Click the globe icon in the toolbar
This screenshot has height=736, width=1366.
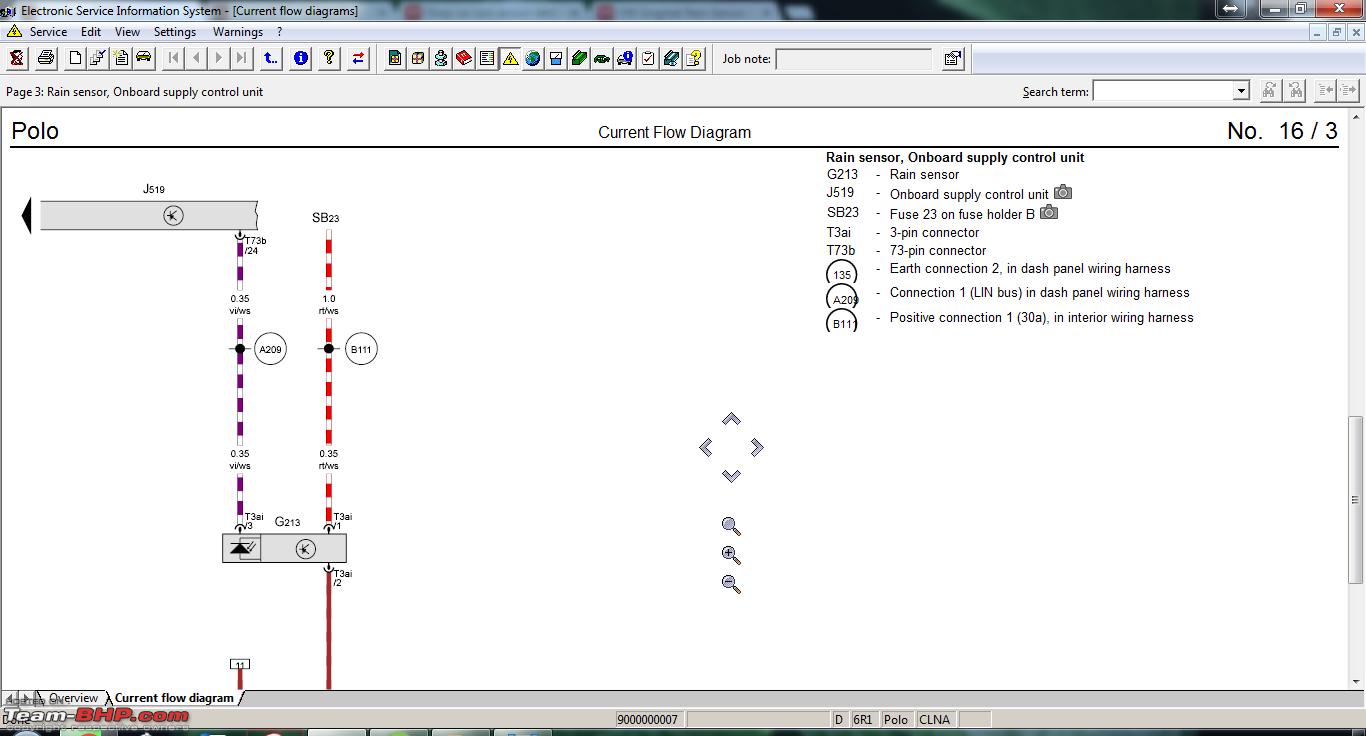click(533, 58)
